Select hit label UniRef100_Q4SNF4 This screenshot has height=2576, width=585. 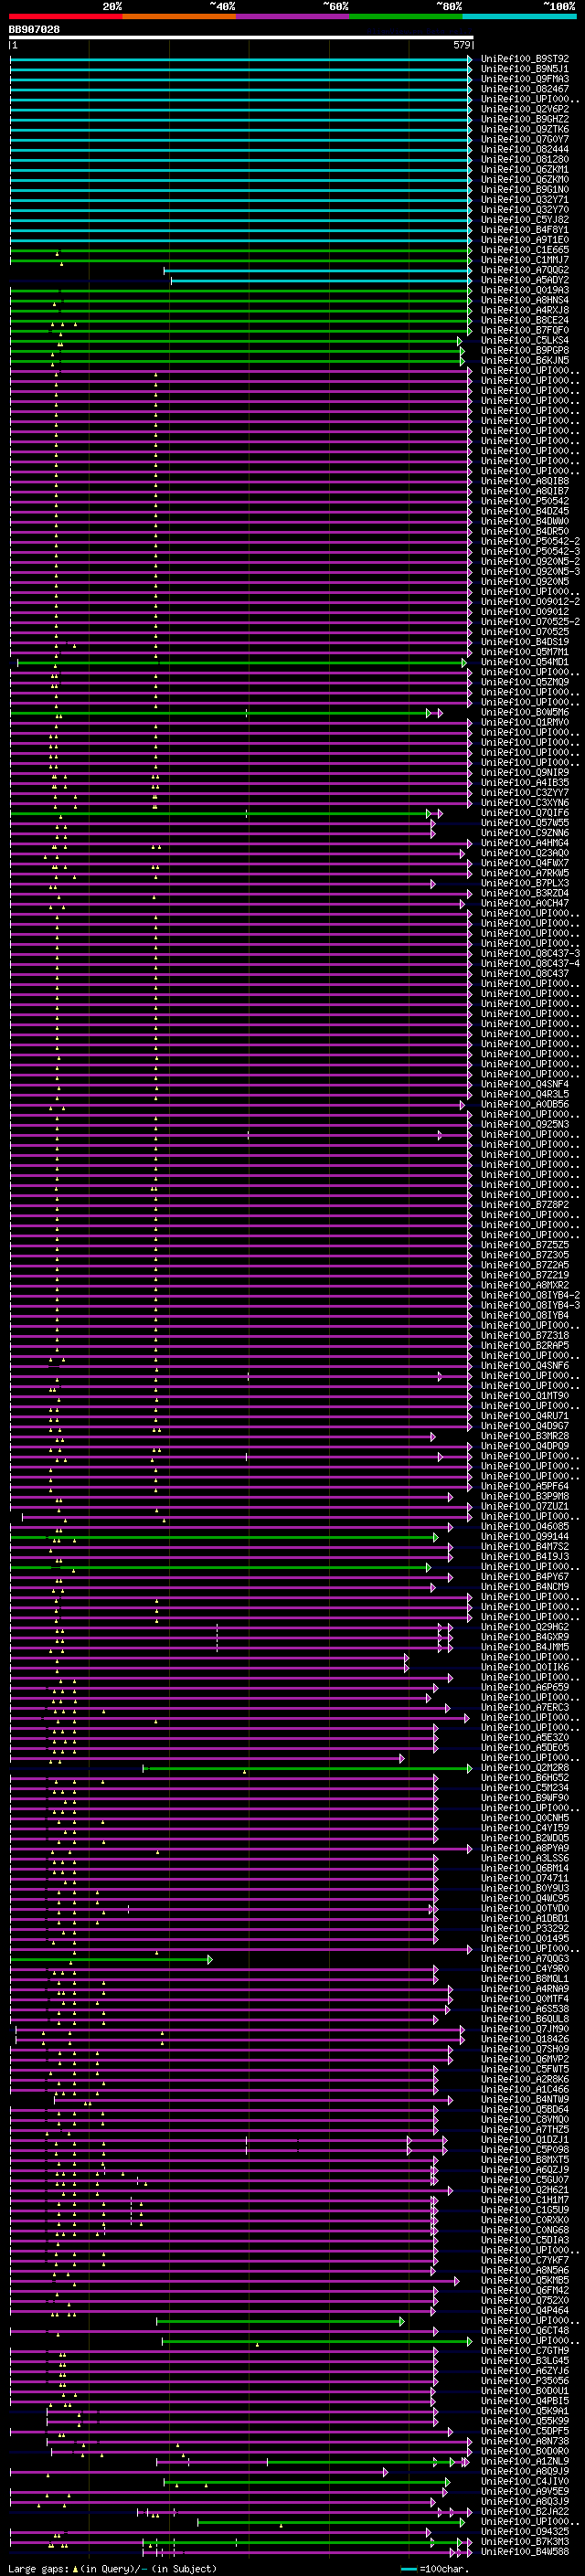click(525, 1084)
